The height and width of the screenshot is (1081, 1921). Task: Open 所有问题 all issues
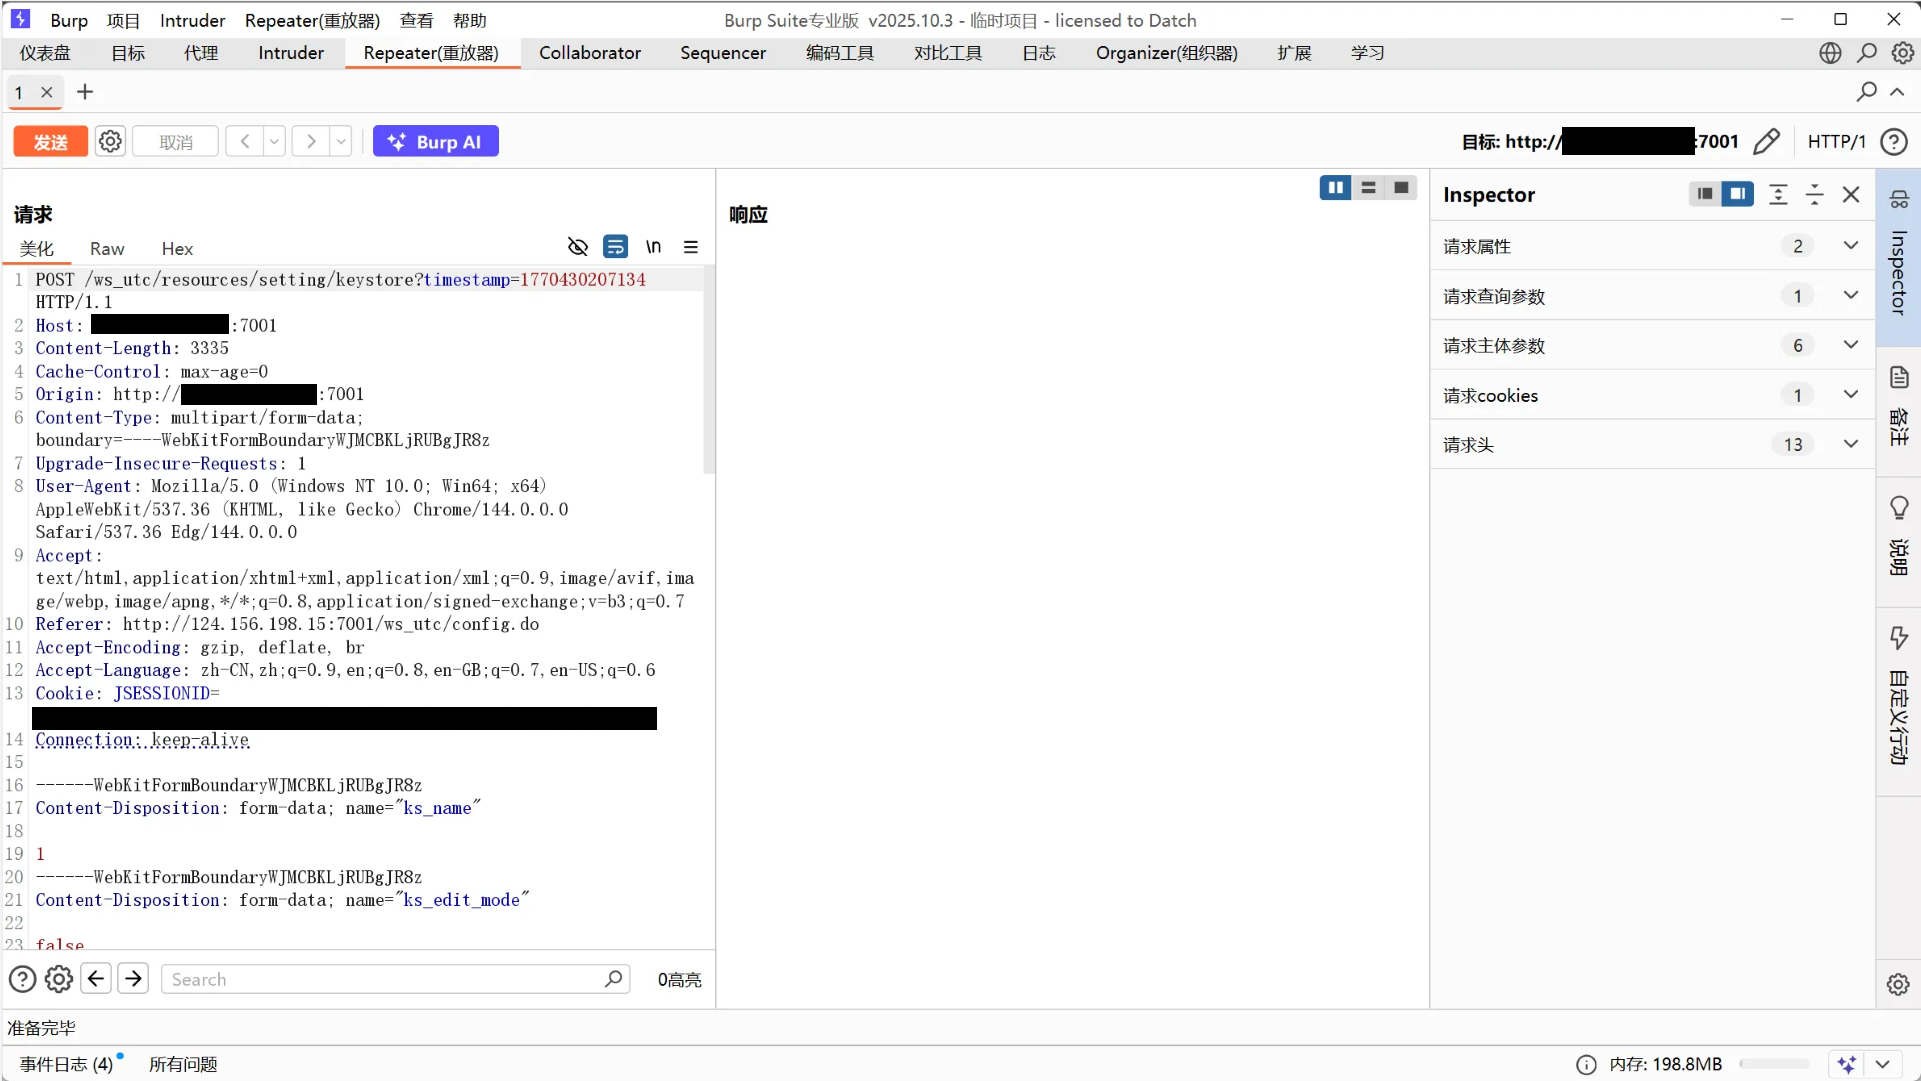(183, 1064)
